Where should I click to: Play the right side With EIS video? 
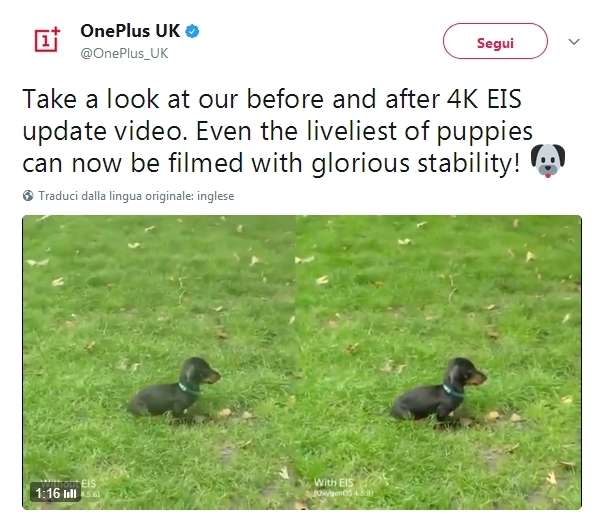tap(439, 362)
